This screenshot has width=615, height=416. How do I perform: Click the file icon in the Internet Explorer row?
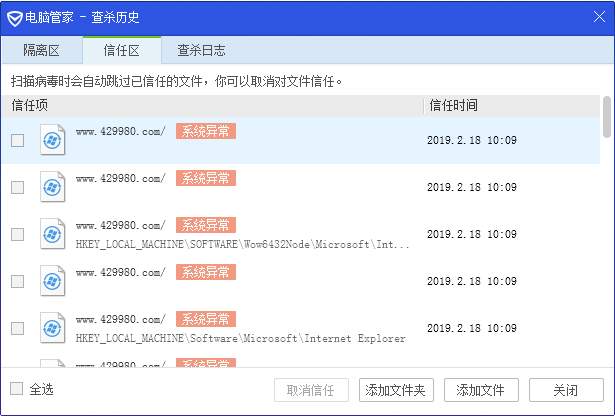coord(53,328)
